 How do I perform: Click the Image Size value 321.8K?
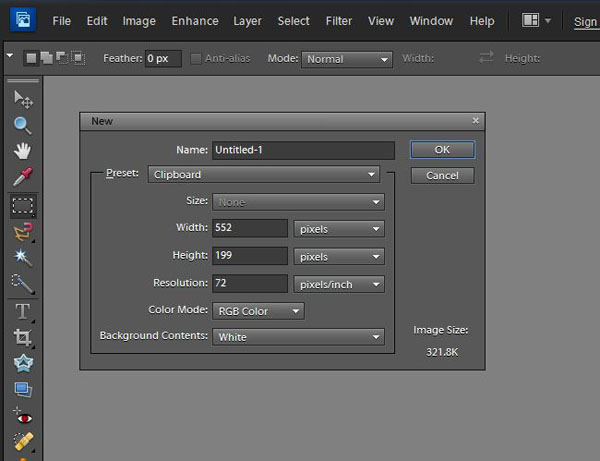(x=442, y=352)
